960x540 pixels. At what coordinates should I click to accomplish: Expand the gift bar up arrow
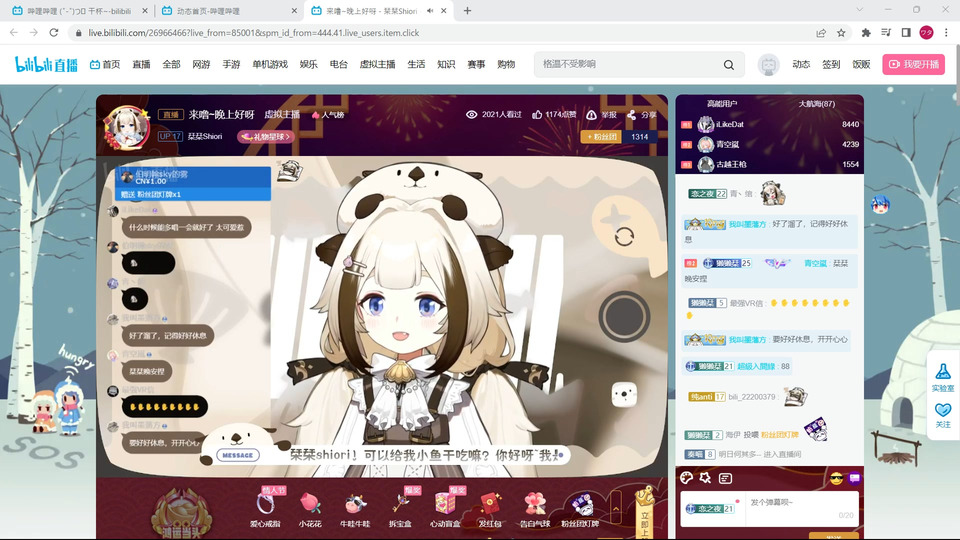click(x=616, y=509)
